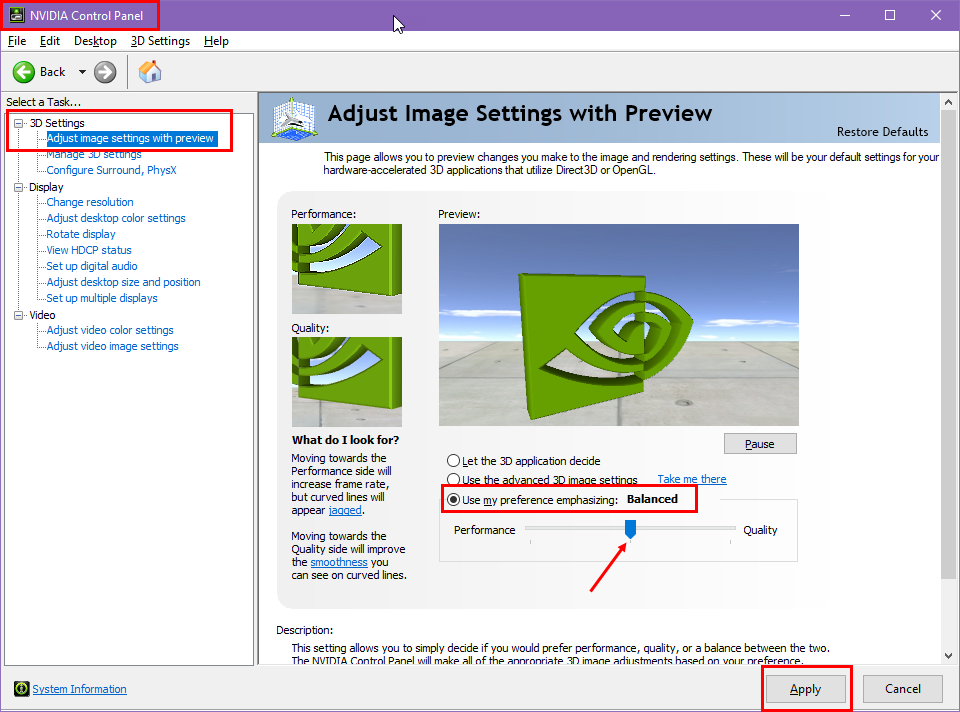The width and height of the screenshot is (960, 712).
Task: Click the vertical scrollbar up arrow
Action: pyautogui.click(x=948, y=102)
